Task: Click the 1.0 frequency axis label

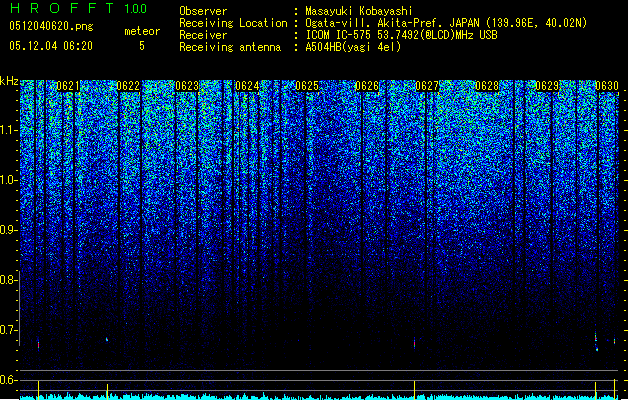Action: click(9, 180)
